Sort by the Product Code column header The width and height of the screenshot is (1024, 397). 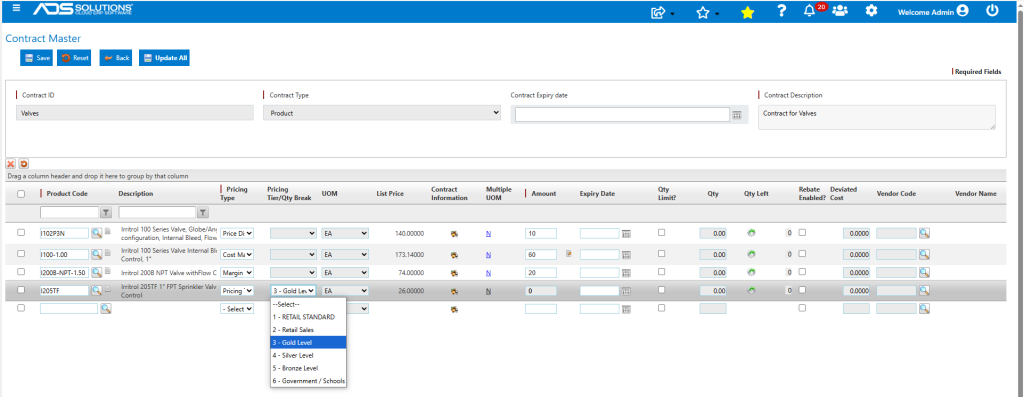67,193
